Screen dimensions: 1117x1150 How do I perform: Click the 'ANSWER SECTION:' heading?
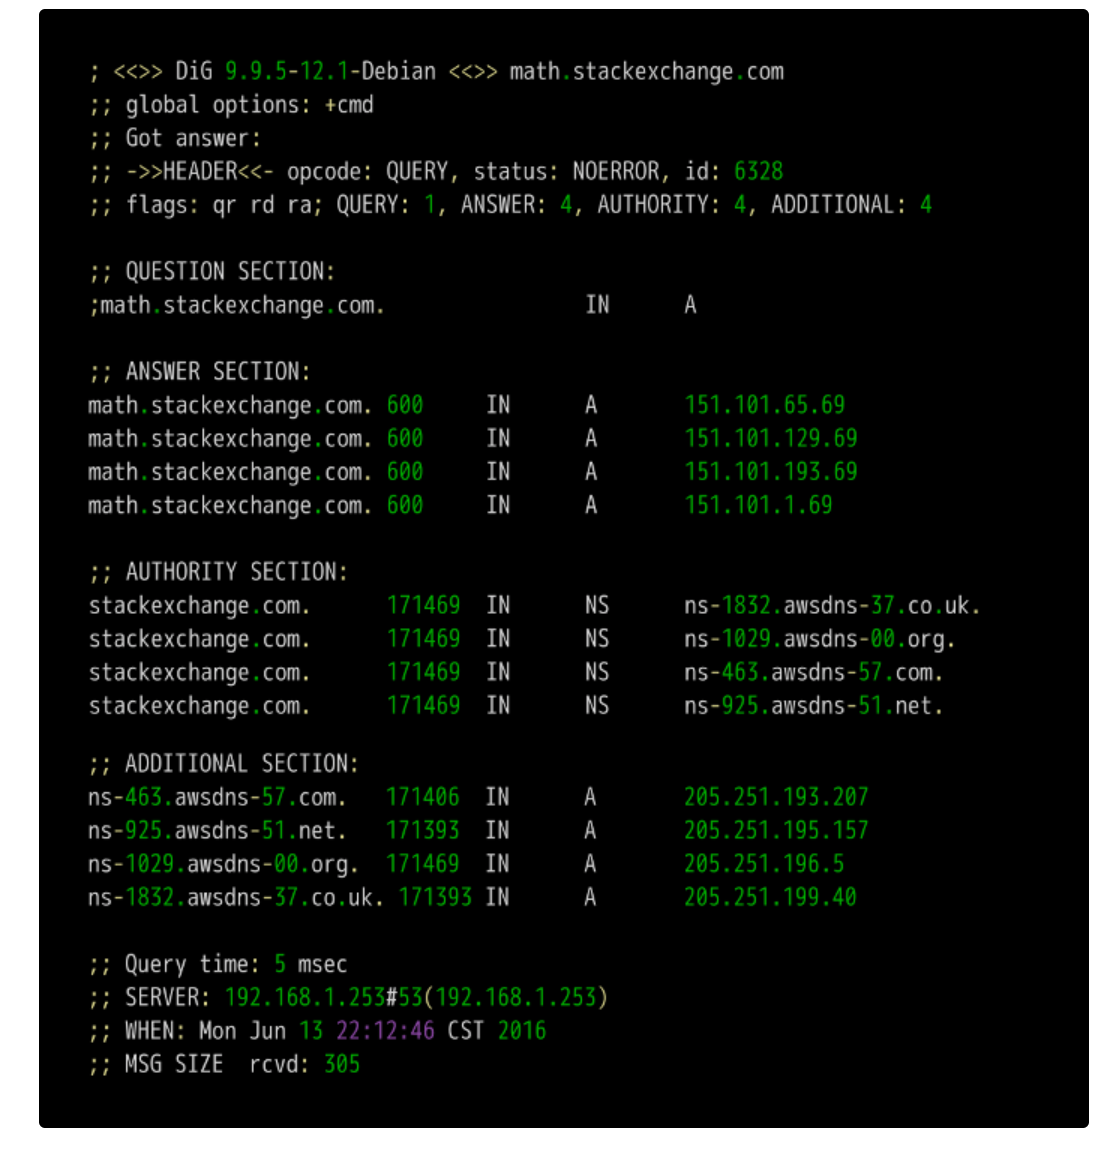click(199, 371)
